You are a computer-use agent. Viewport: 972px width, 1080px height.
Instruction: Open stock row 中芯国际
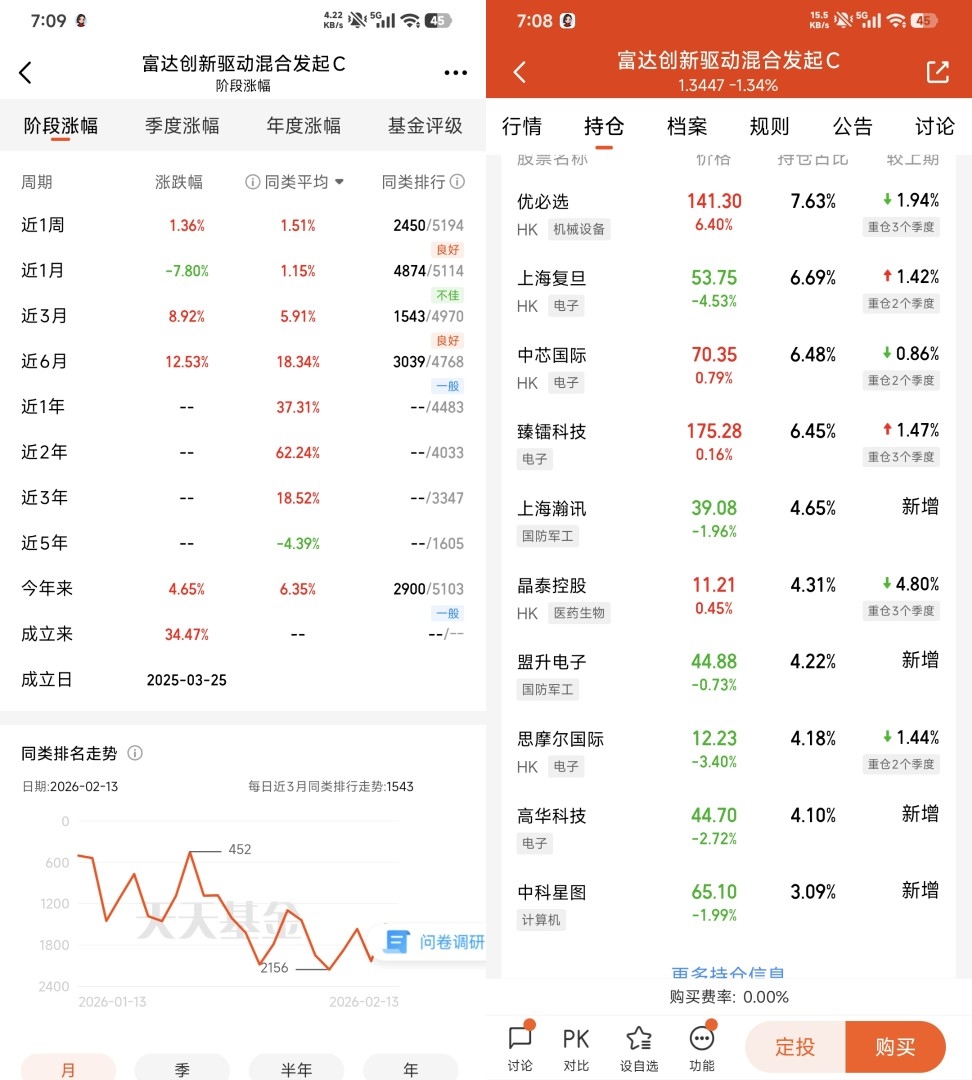tap(728, 367)
